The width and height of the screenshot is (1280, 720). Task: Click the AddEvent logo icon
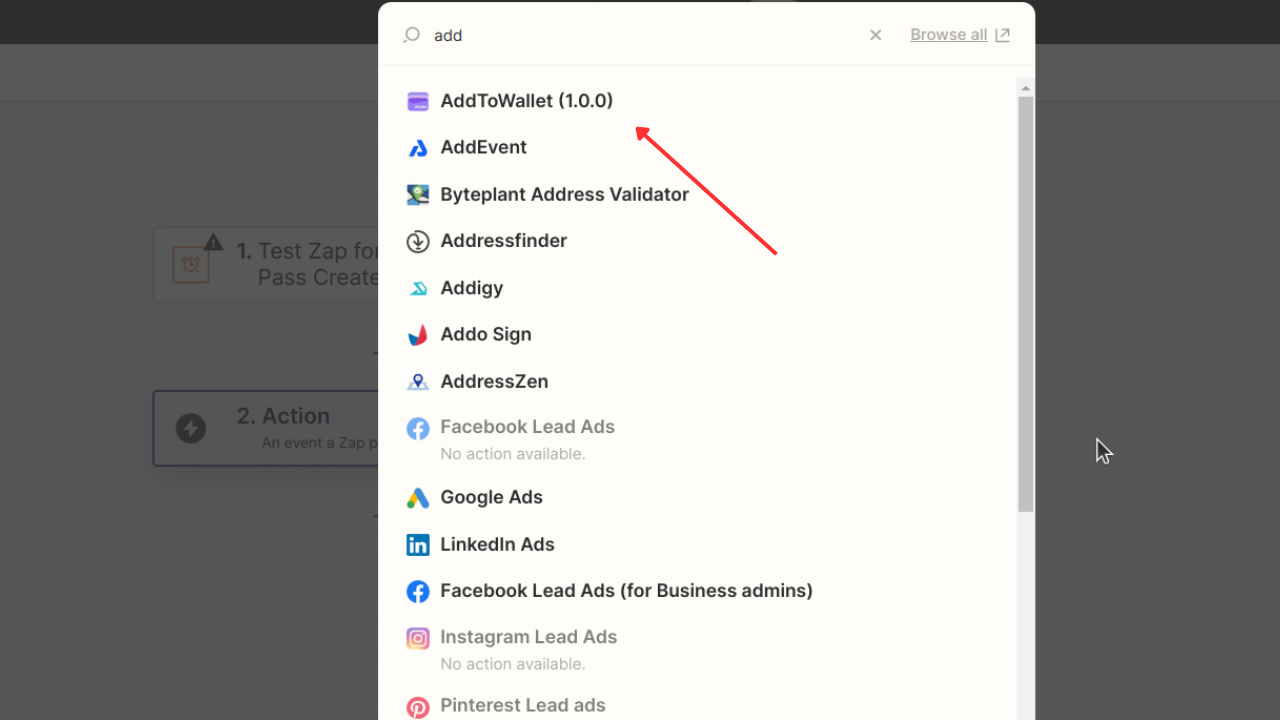(418, 147)
